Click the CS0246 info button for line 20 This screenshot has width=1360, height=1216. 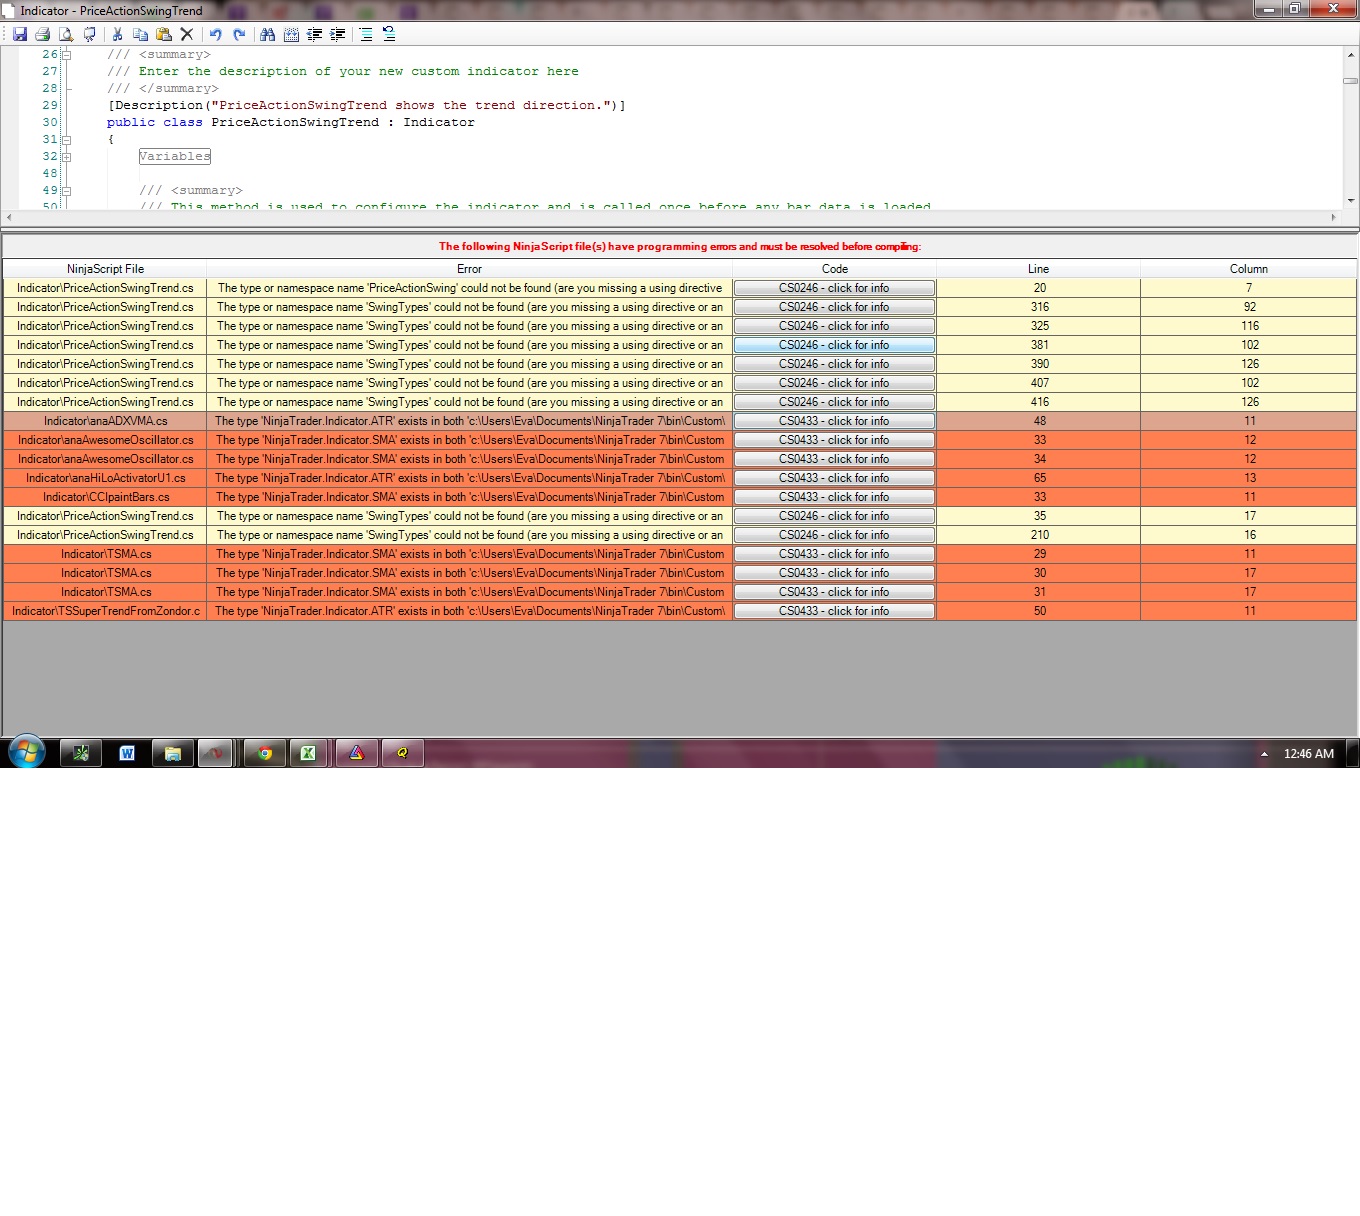(834, 288)
